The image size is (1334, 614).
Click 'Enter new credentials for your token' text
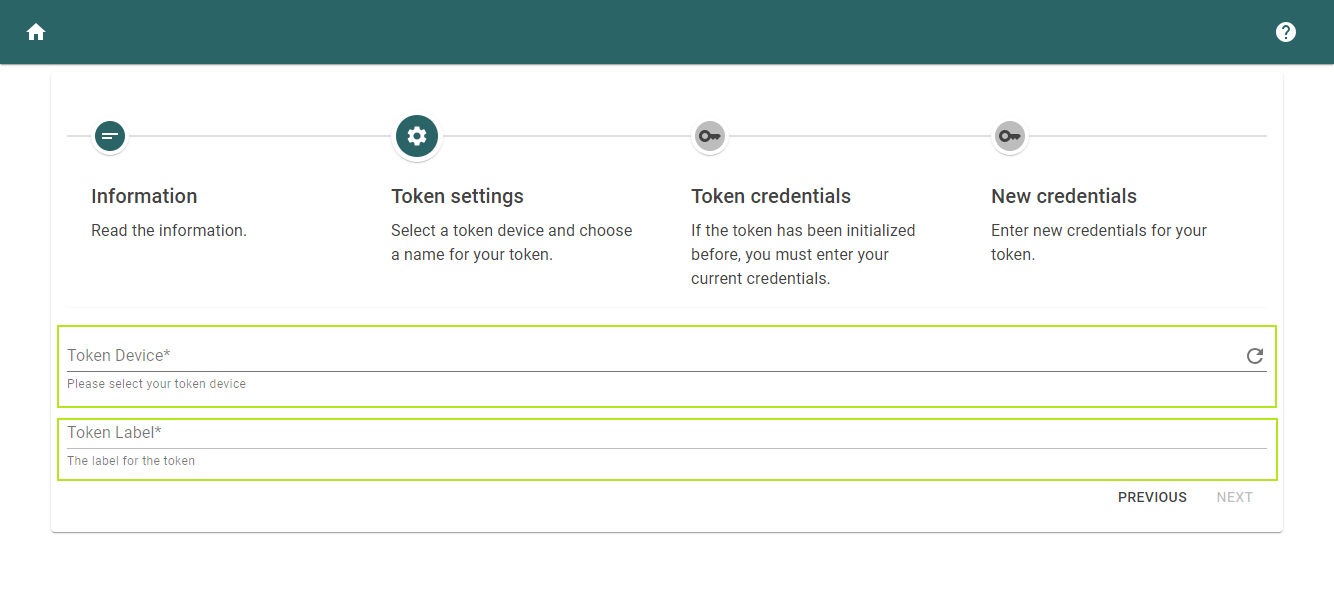click(1099, 242)
